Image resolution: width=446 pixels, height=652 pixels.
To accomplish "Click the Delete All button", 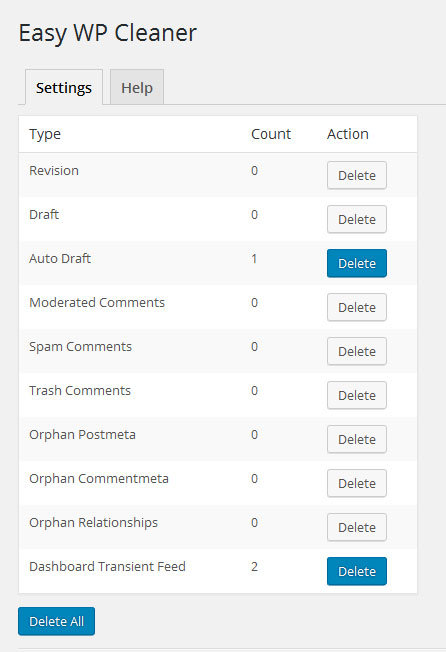I will pyautogui.click(x=57, y=621).
